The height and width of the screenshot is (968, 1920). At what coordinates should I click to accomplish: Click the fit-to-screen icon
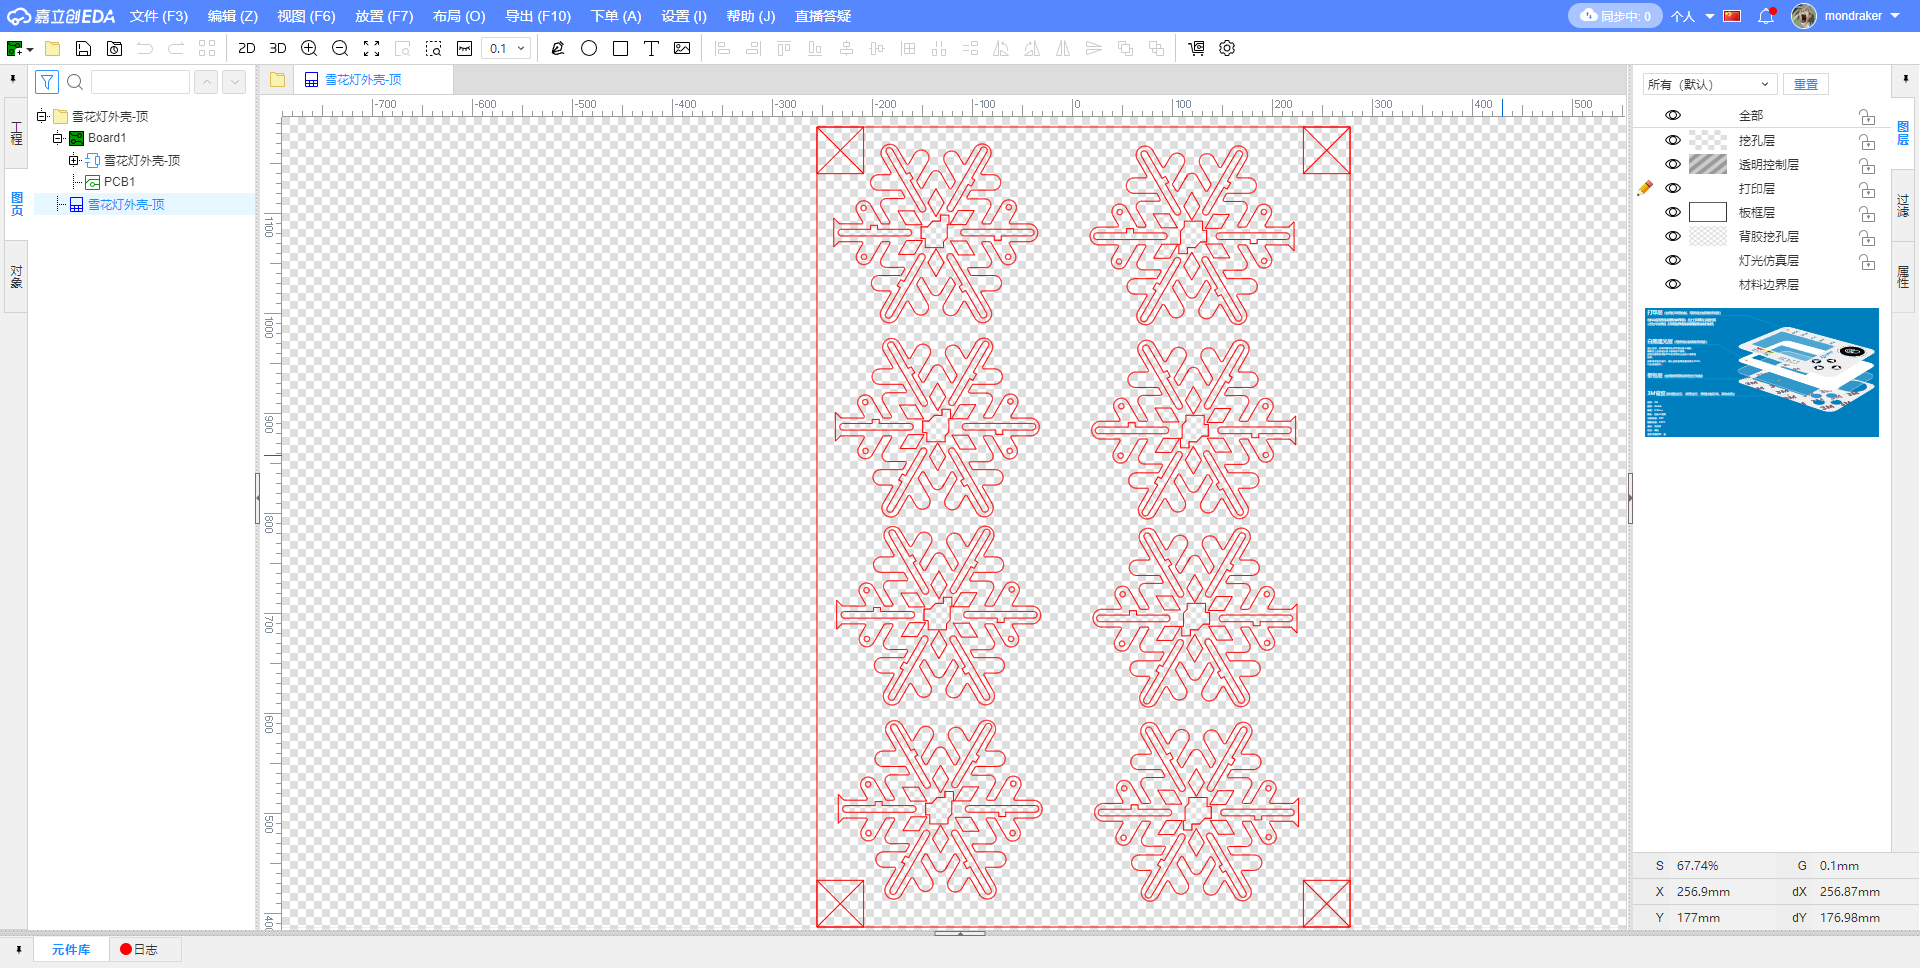[371, 48]
